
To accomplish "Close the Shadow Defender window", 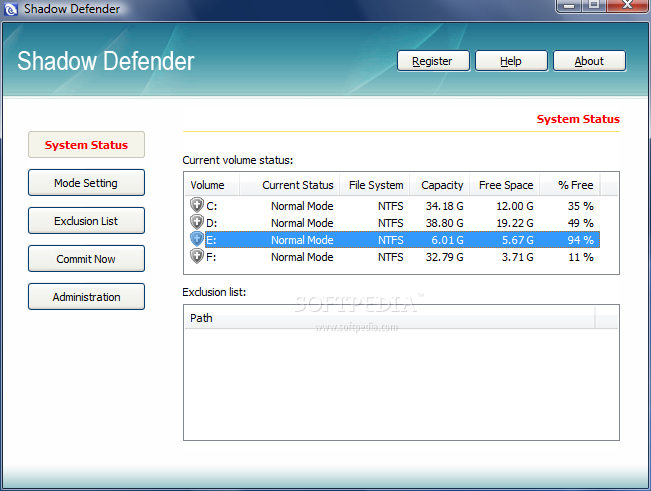I will 628,5.
